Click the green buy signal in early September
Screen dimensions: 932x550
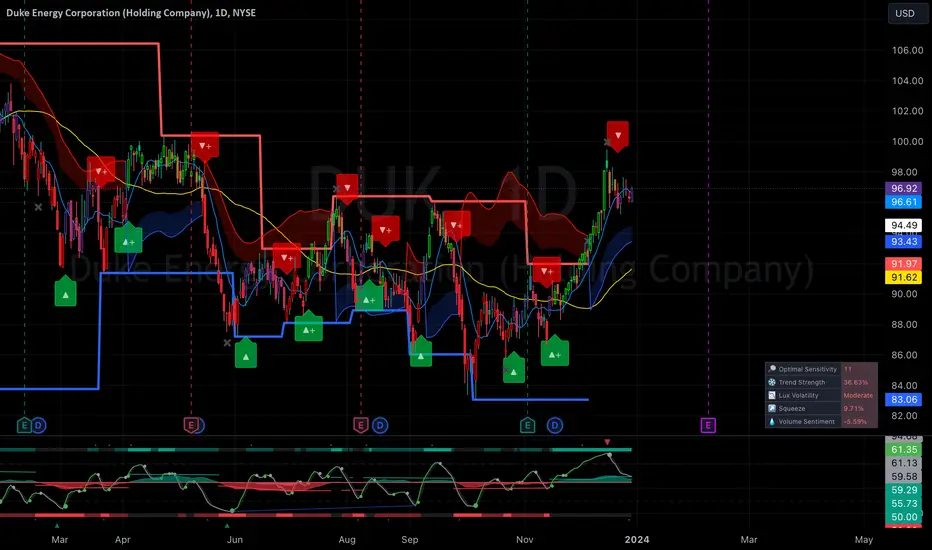point(421,353)
